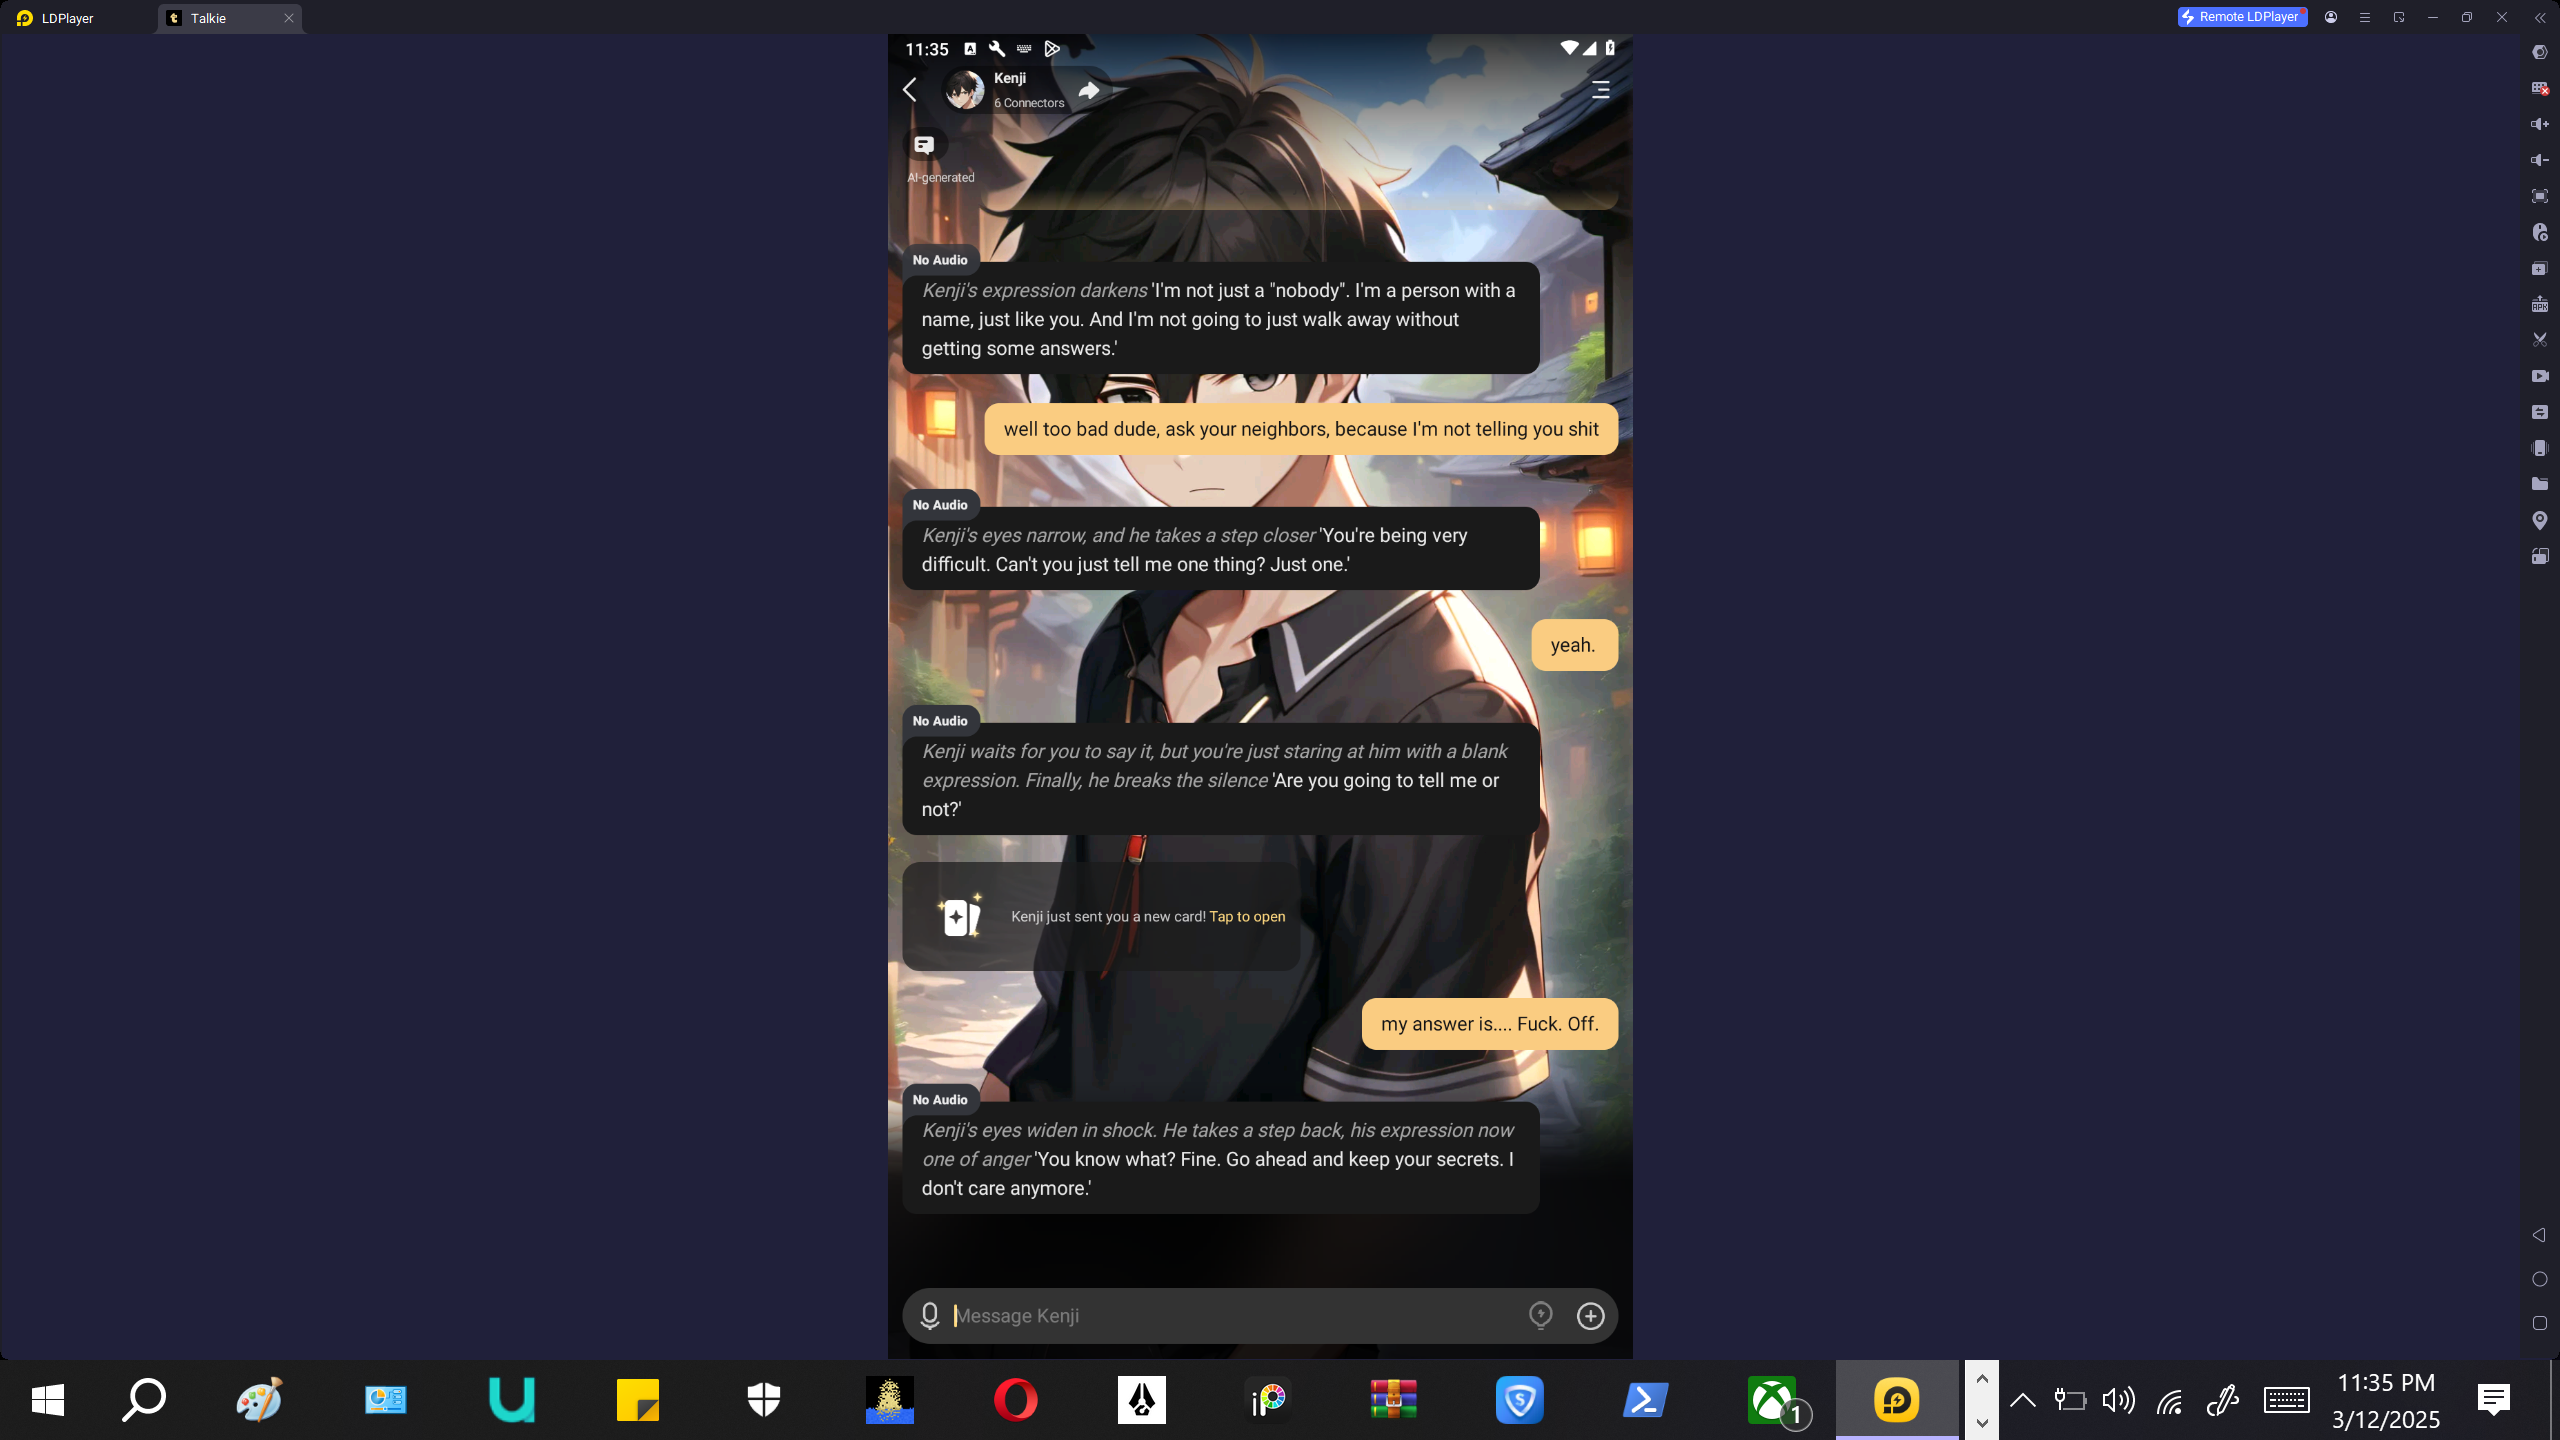
Task: Increase volume in the LDPlayer sidebar
Action: coord(2540,124)
